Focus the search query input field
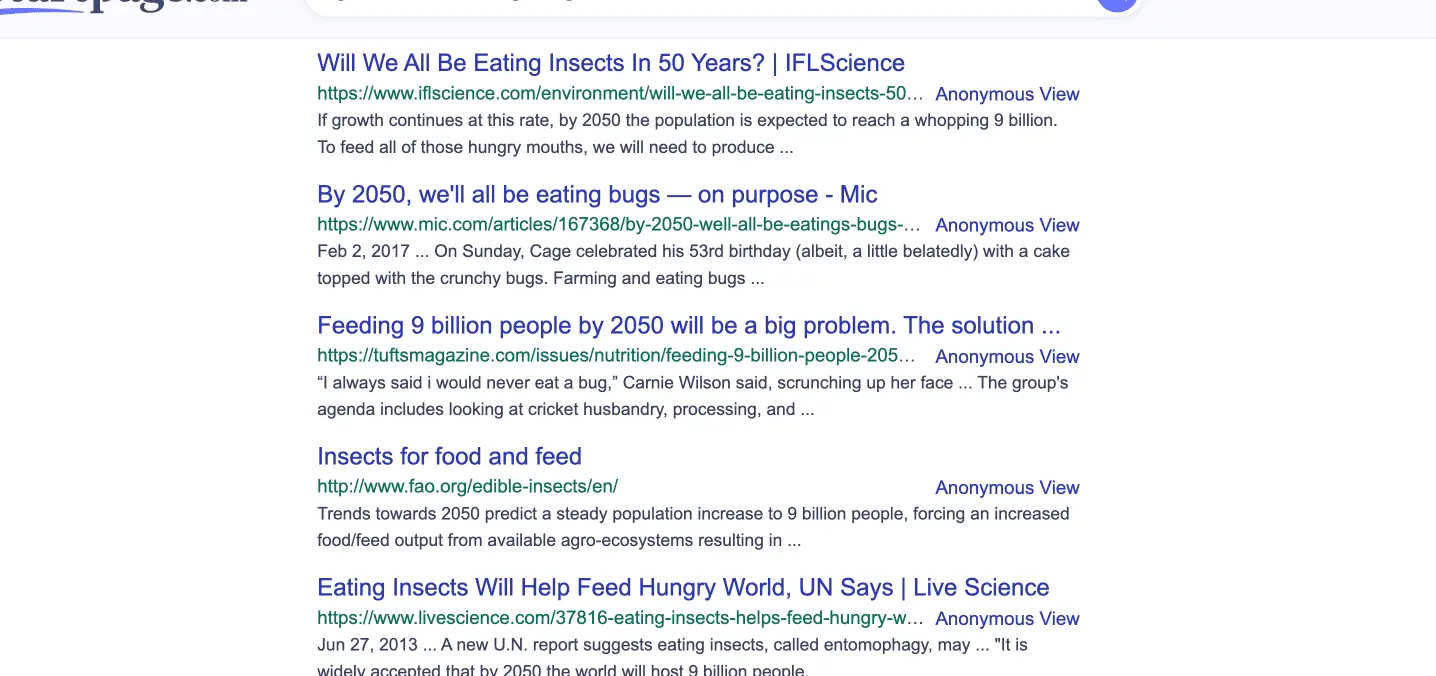 tap(700, 5)
